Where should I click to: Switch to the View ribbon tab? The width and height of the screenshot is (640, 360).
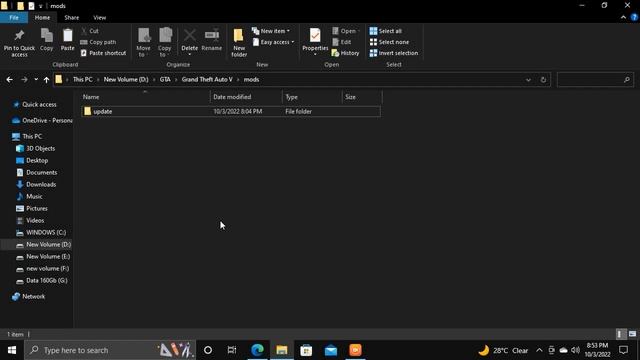pos(100,18)
